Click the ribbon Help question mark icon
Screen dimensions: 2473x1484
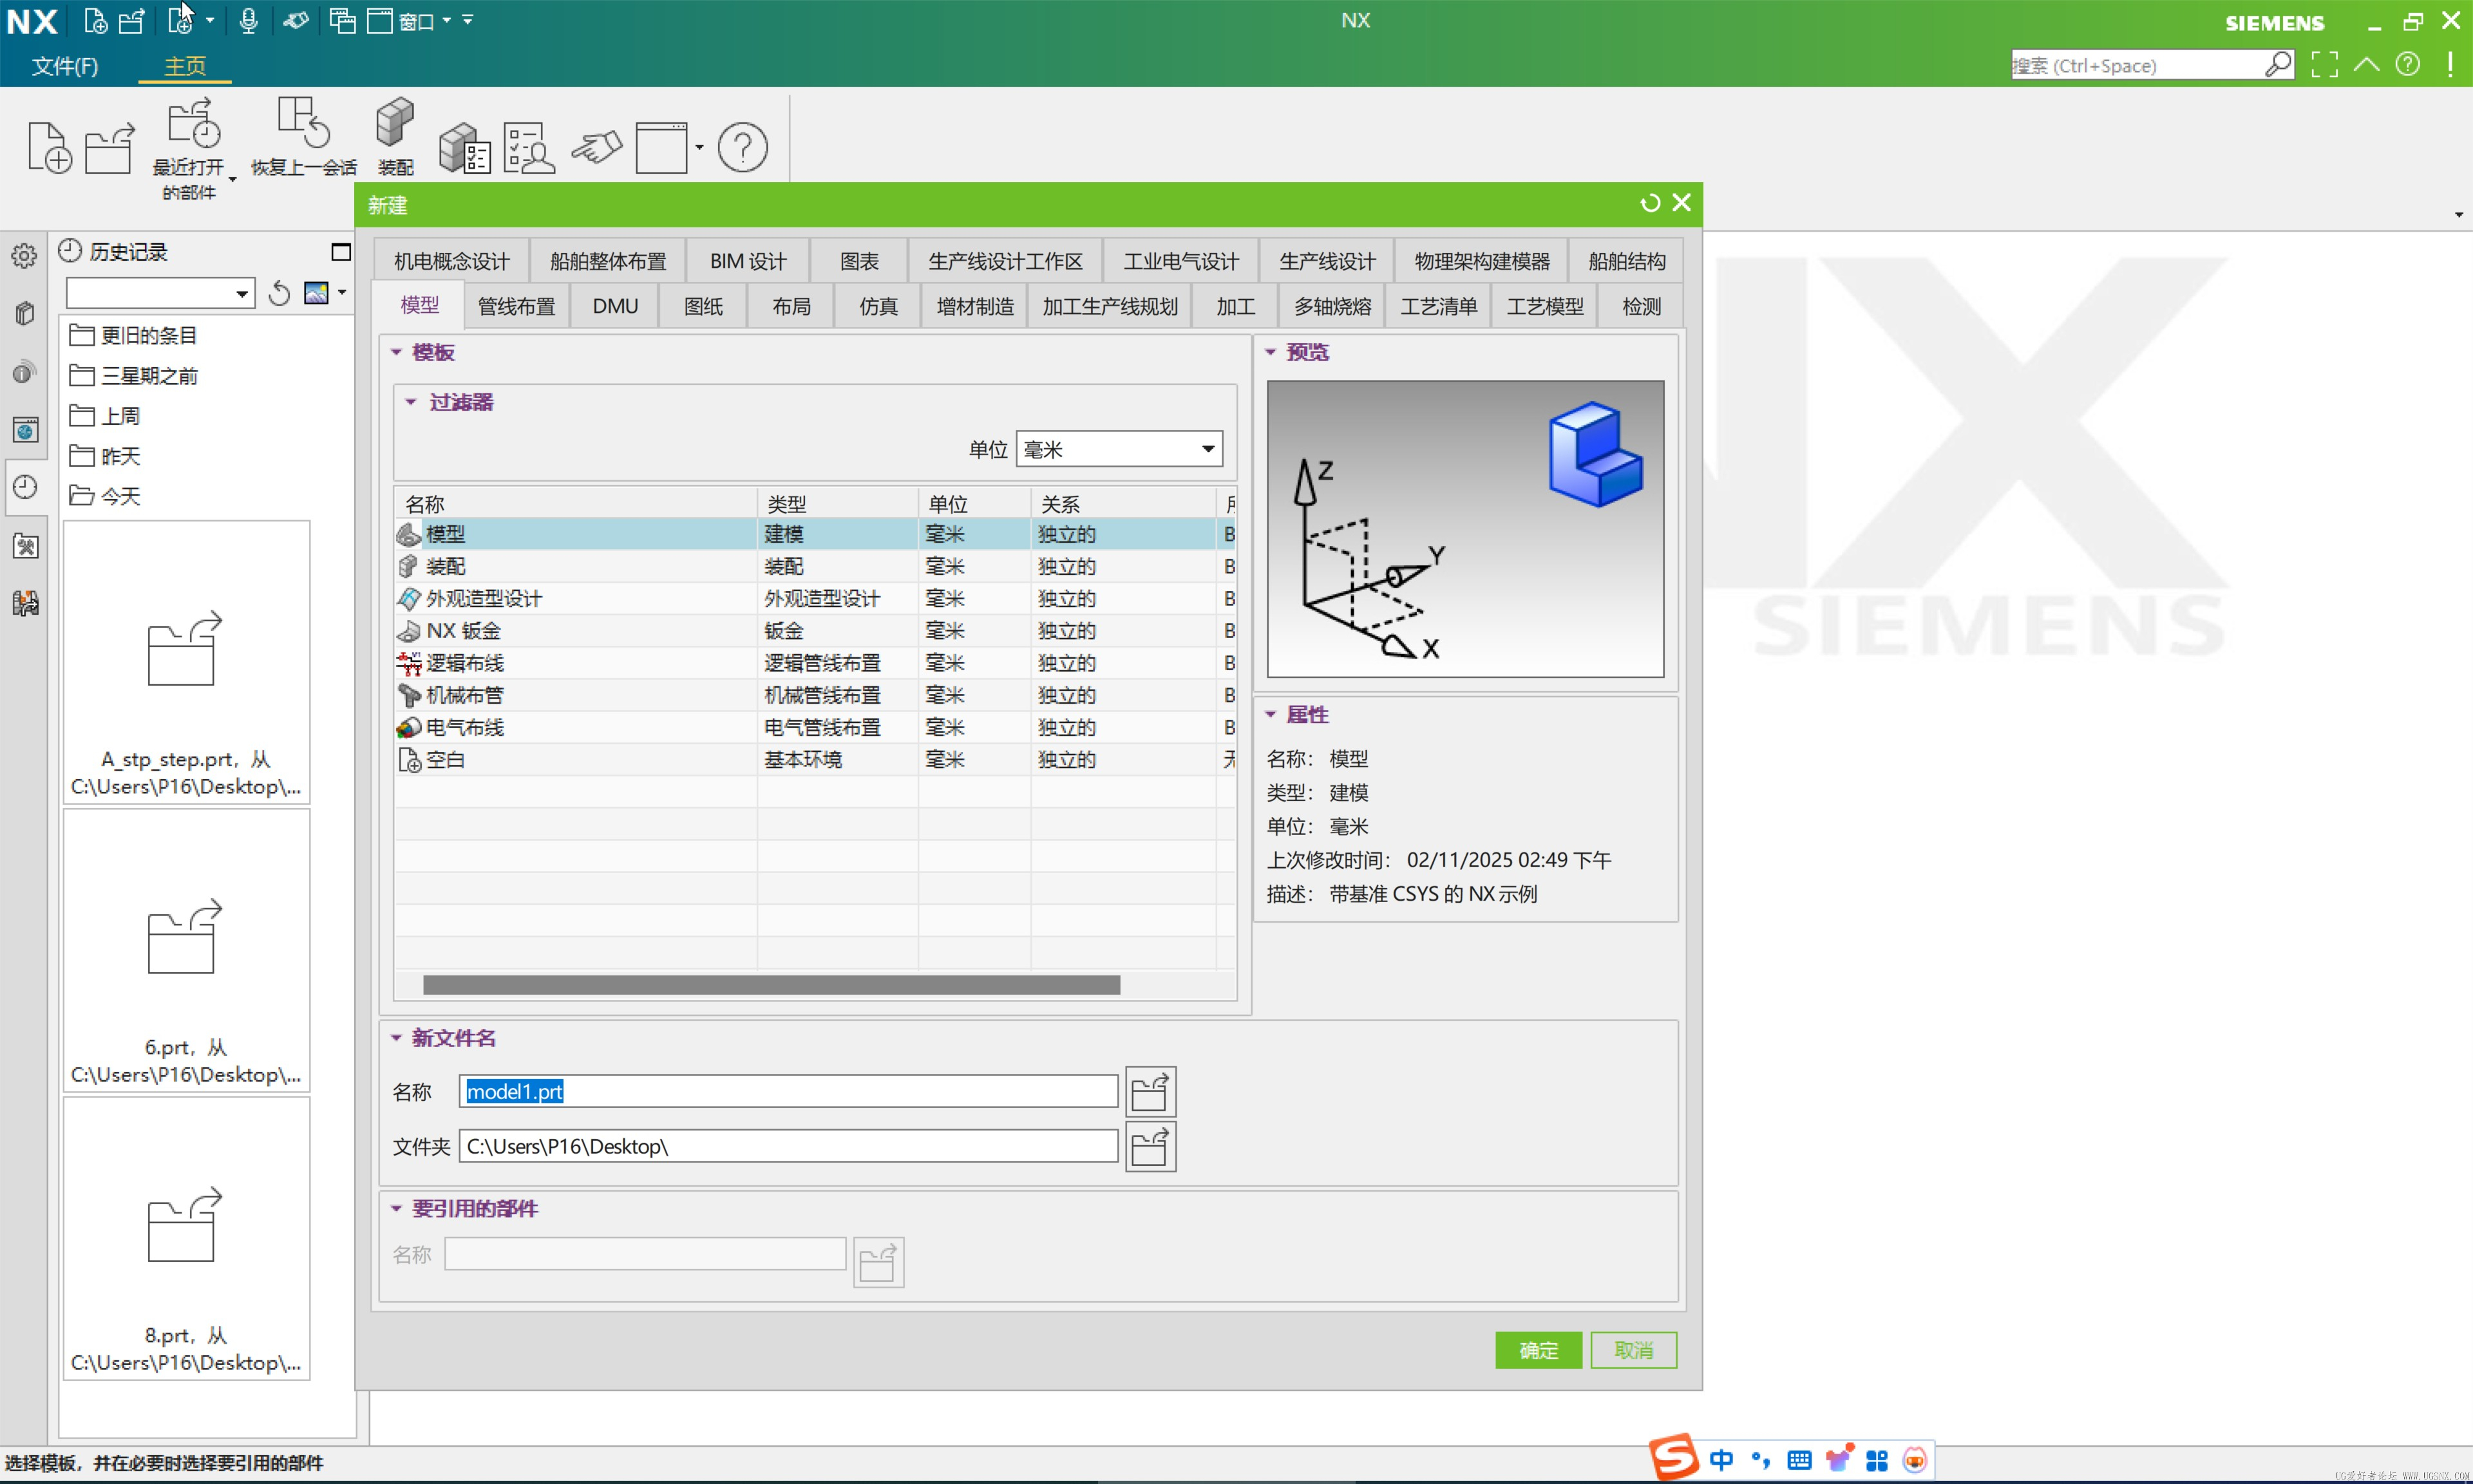pyautogui.click(x=742, y=147)
